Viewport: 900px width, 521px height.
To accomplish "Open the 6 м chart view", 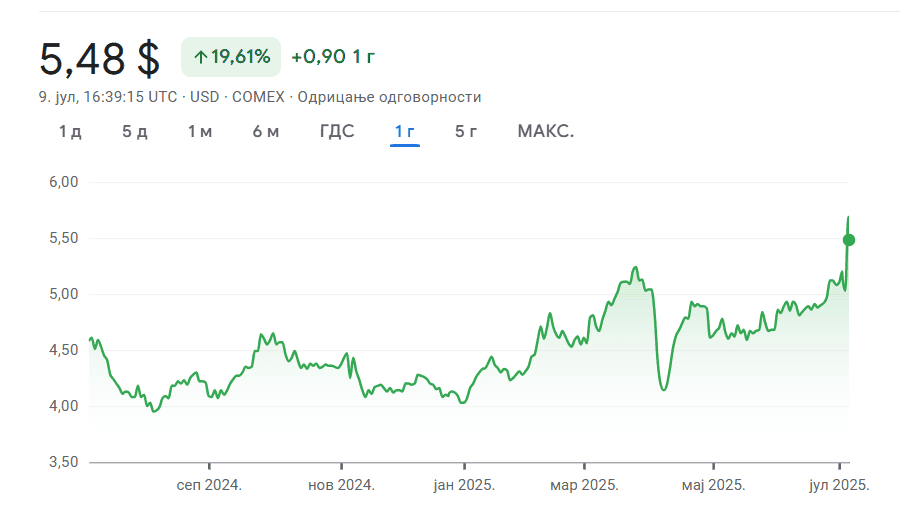I will [266, 132].
